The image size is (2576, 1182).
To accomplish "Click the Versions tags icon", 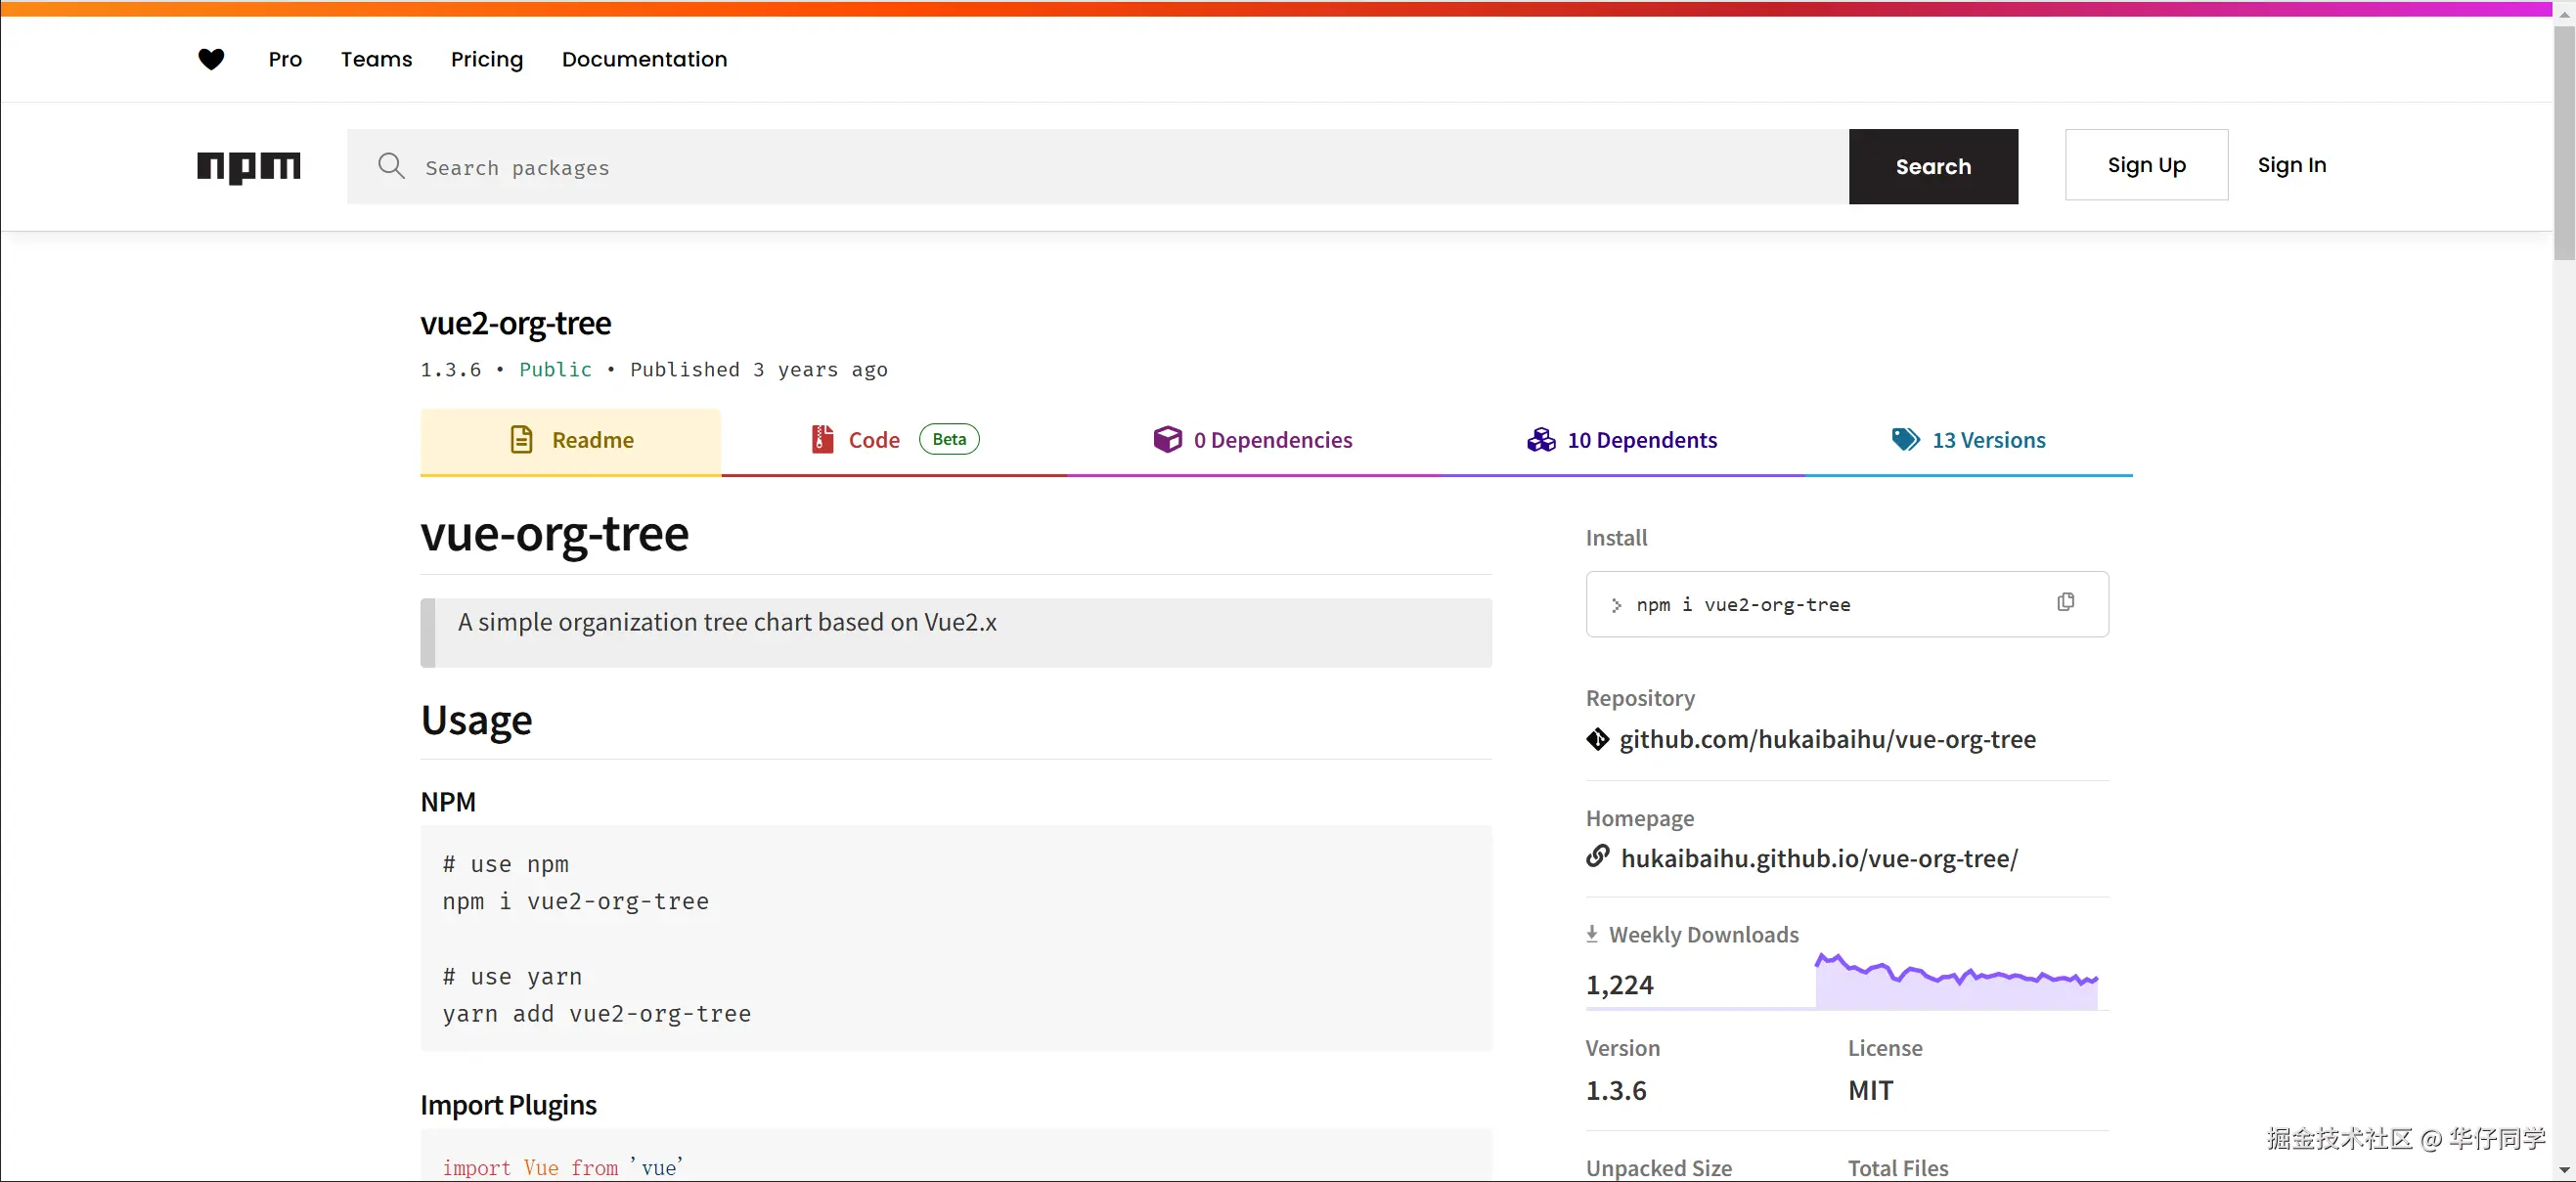I will (1905, 439).
